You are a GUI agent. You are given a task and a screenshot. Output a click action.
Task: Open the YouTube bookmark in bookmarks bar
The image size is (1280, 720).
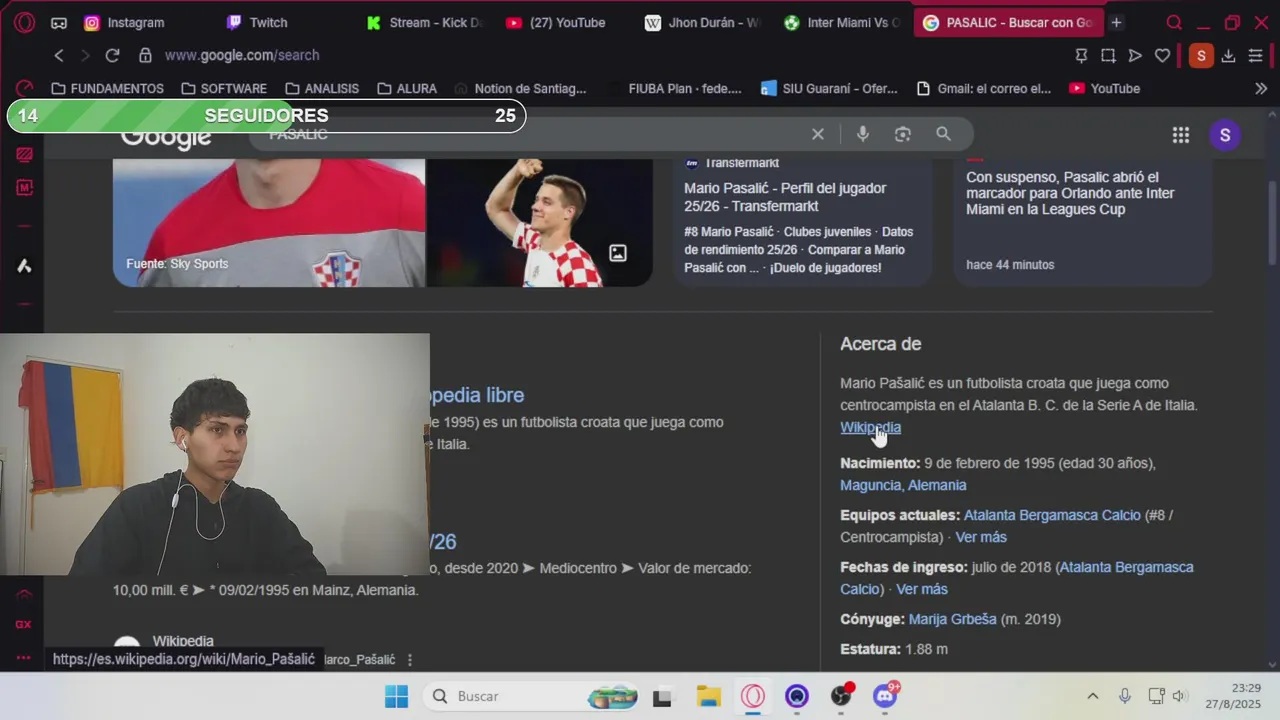(1104, 88)
